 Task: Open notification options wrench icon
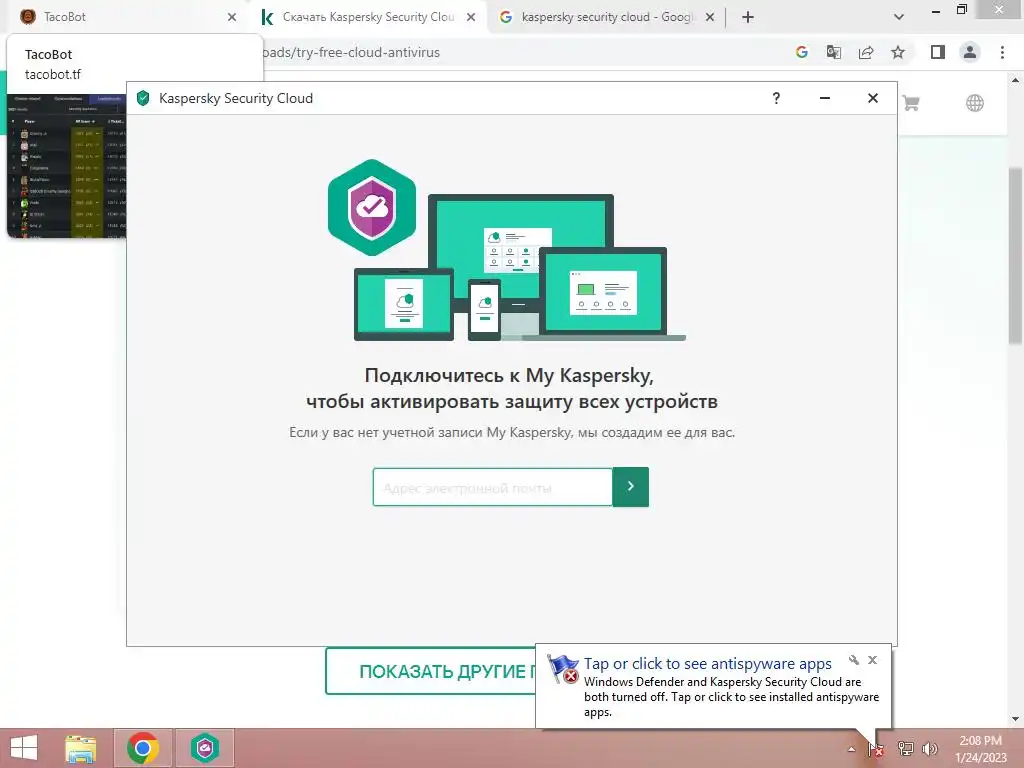(853, 660)
